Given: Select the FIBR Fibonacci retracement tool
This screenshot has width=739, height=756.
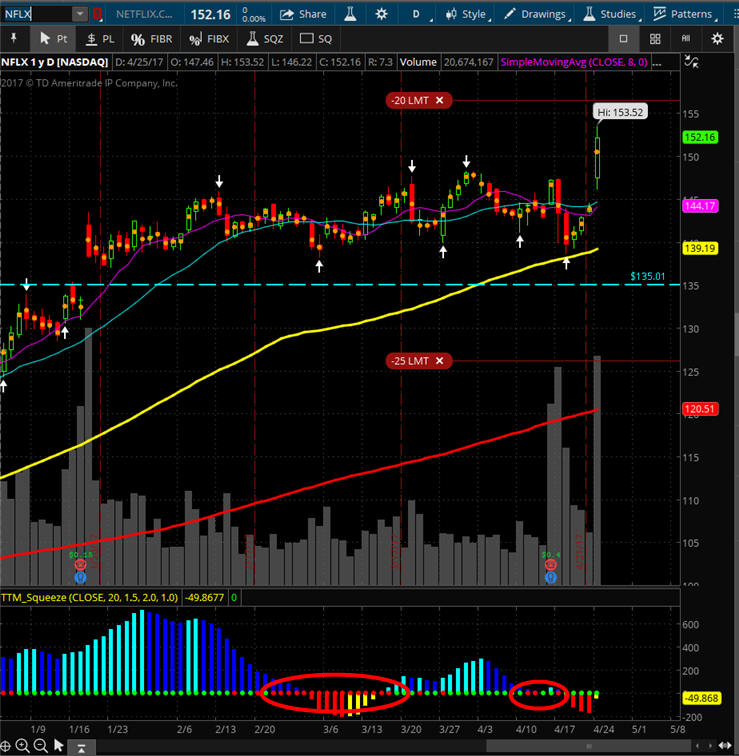Looking at the screenshot, I should 152,38.
